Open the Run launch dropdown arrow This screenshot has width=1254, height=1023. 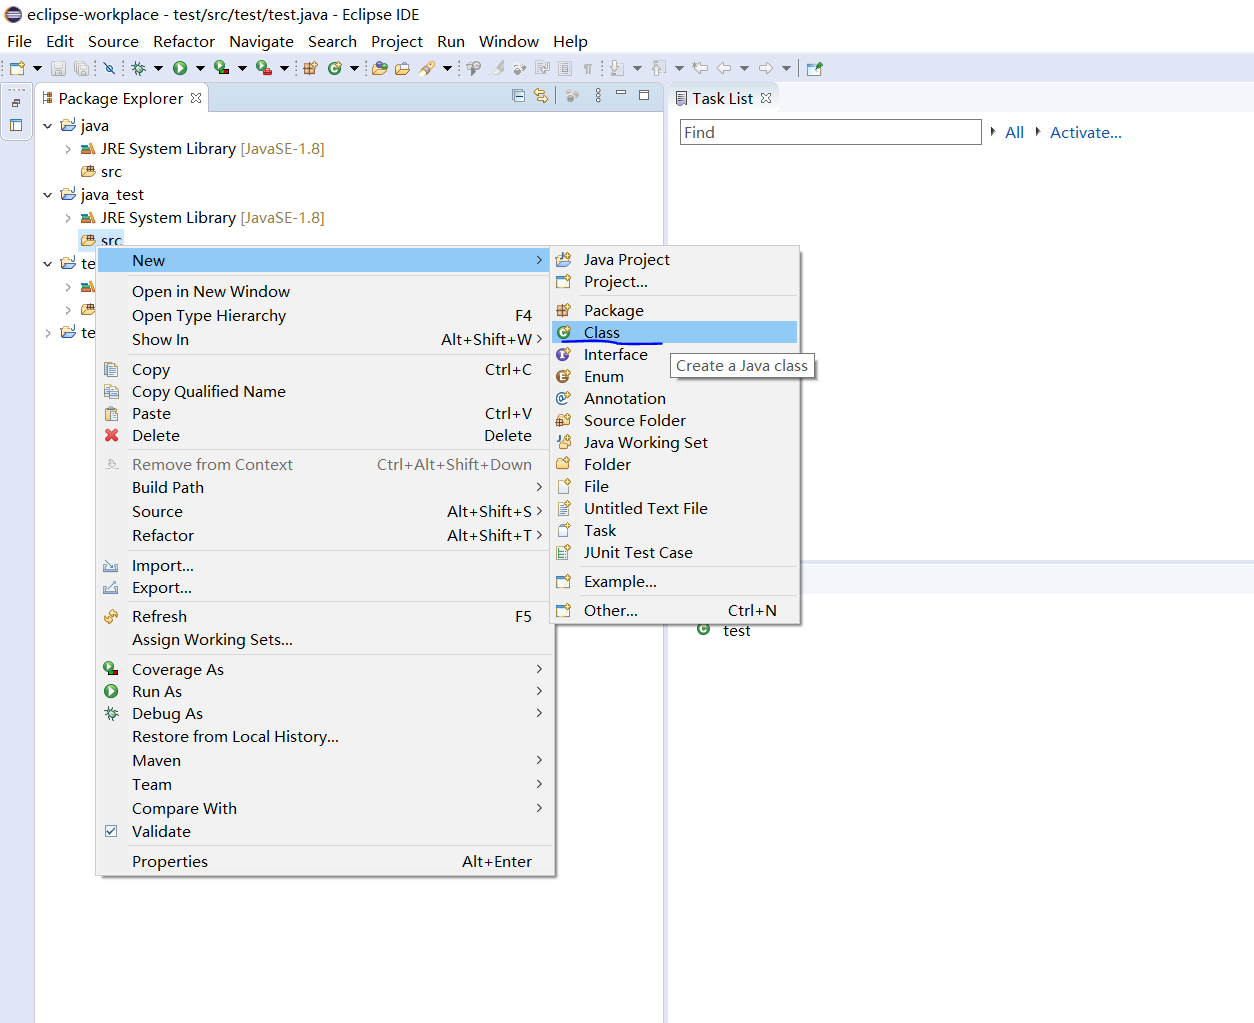pos(200,68)
